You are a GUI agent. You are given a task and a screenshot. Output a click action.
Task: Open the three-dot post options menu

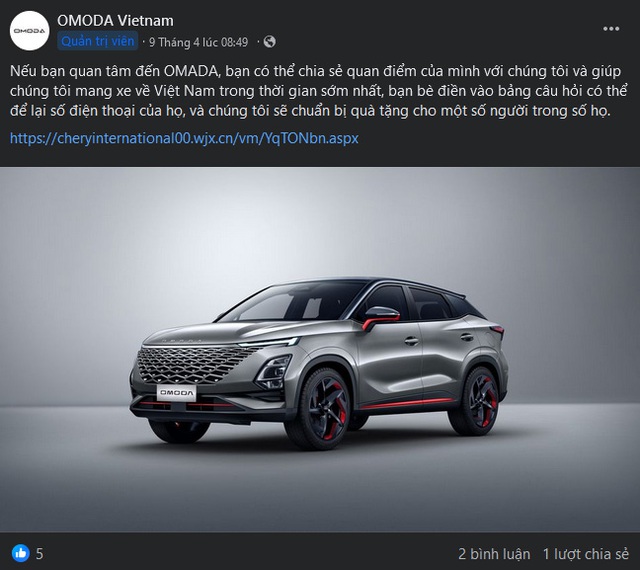611,29
